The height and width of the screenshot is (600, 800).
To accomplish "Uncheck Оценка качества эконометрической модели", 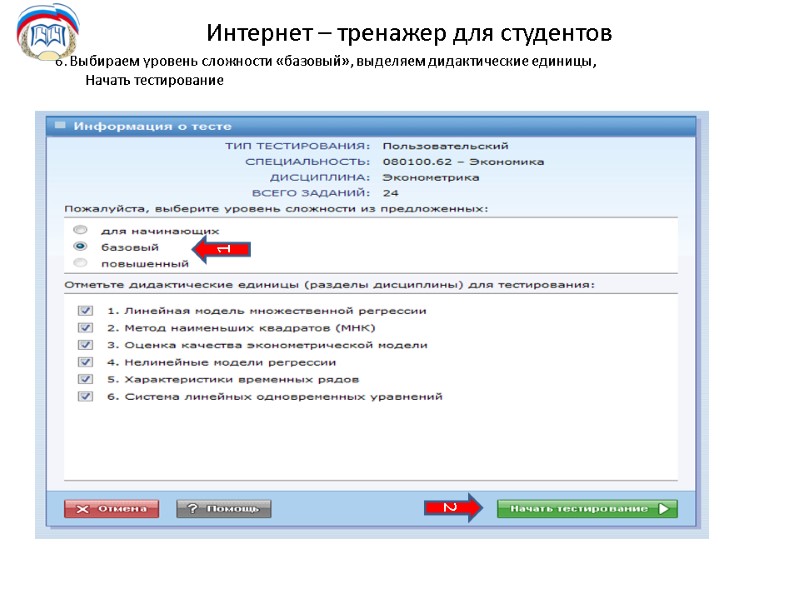I will [x=83, y=347].
